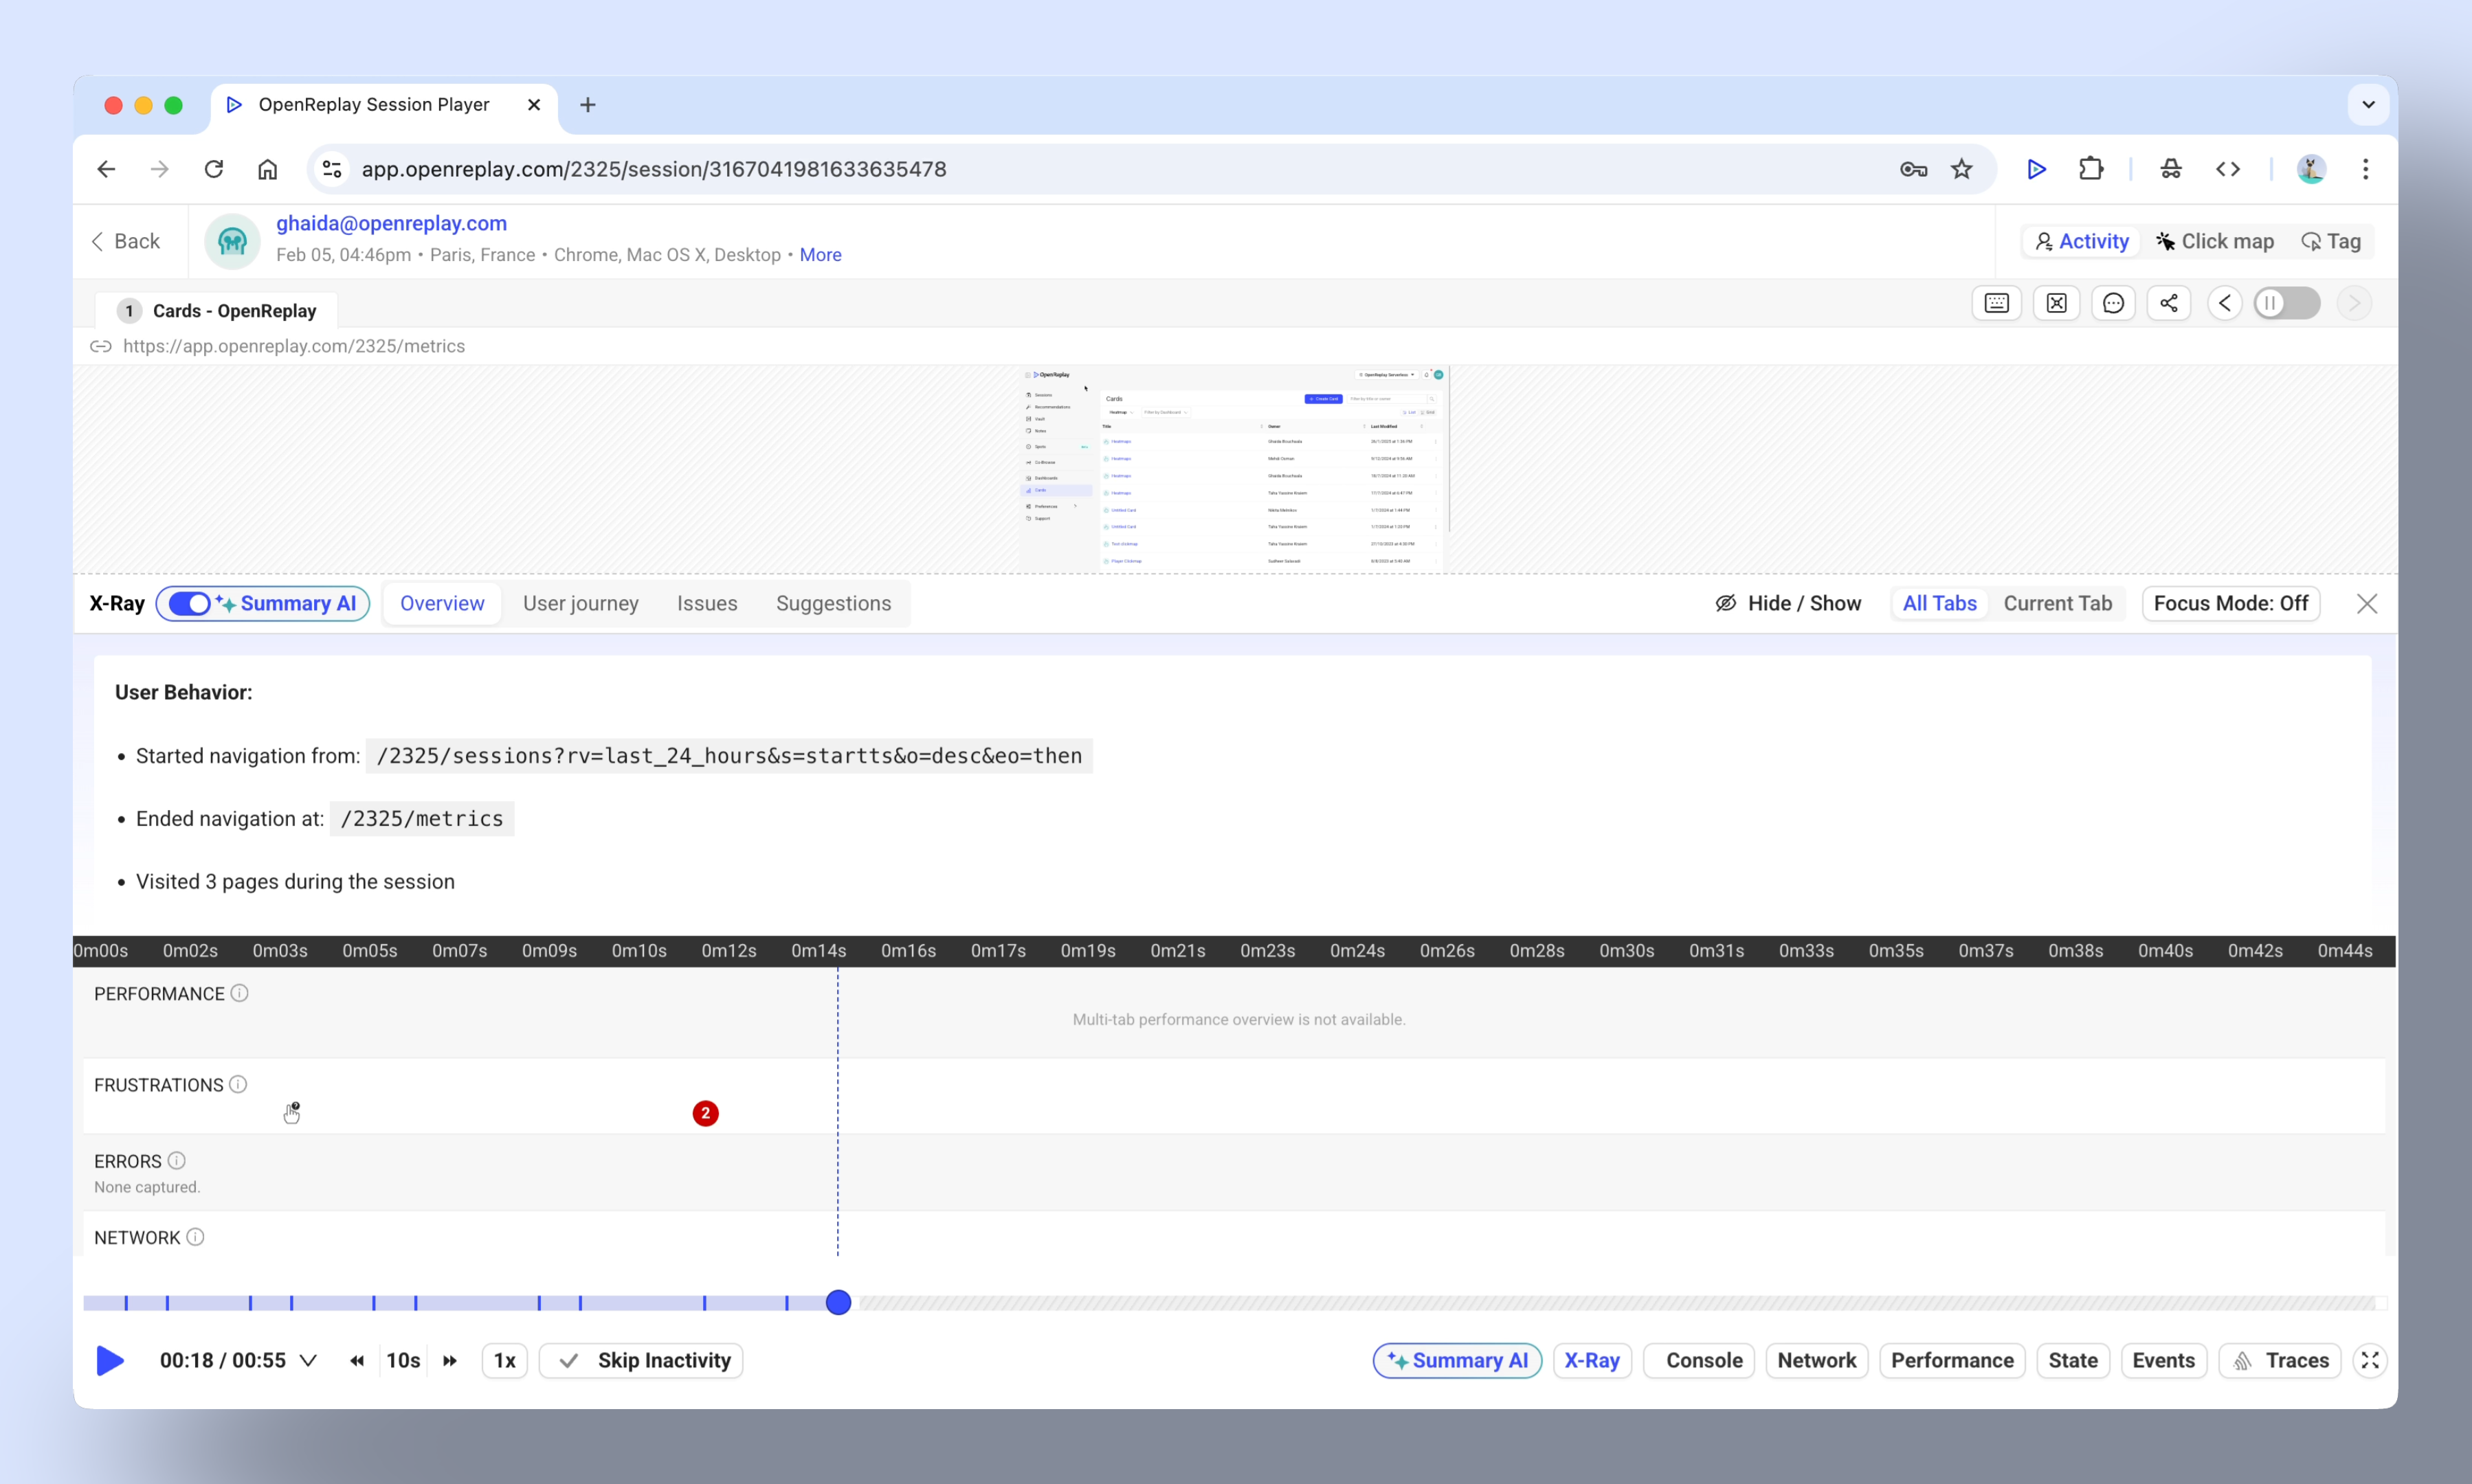Viewport: 2472px width, 1484px height.
Task: Click the bottom Summary AI button
Action: (1457, 1360)
